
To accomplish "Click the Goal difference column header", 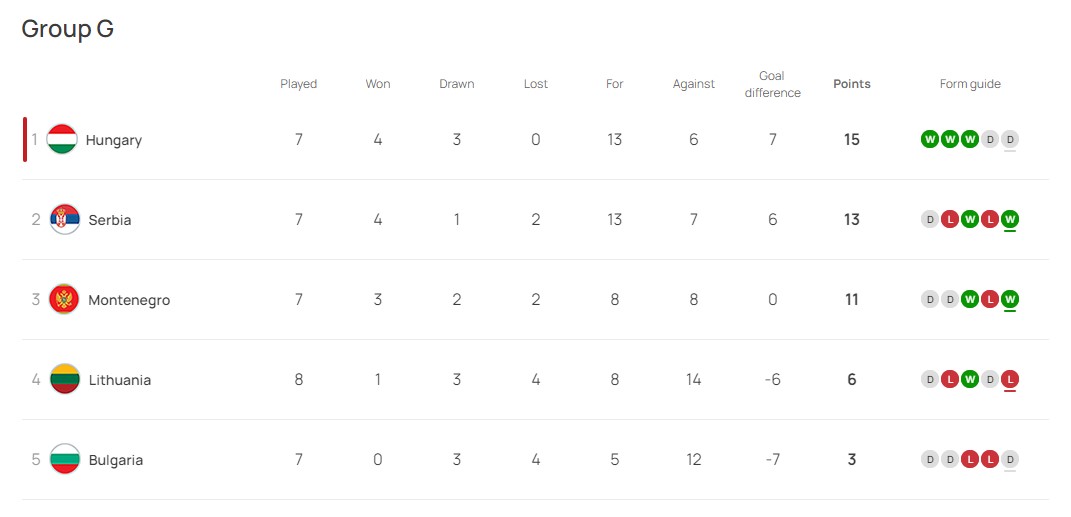I will (x=773, y=84).
